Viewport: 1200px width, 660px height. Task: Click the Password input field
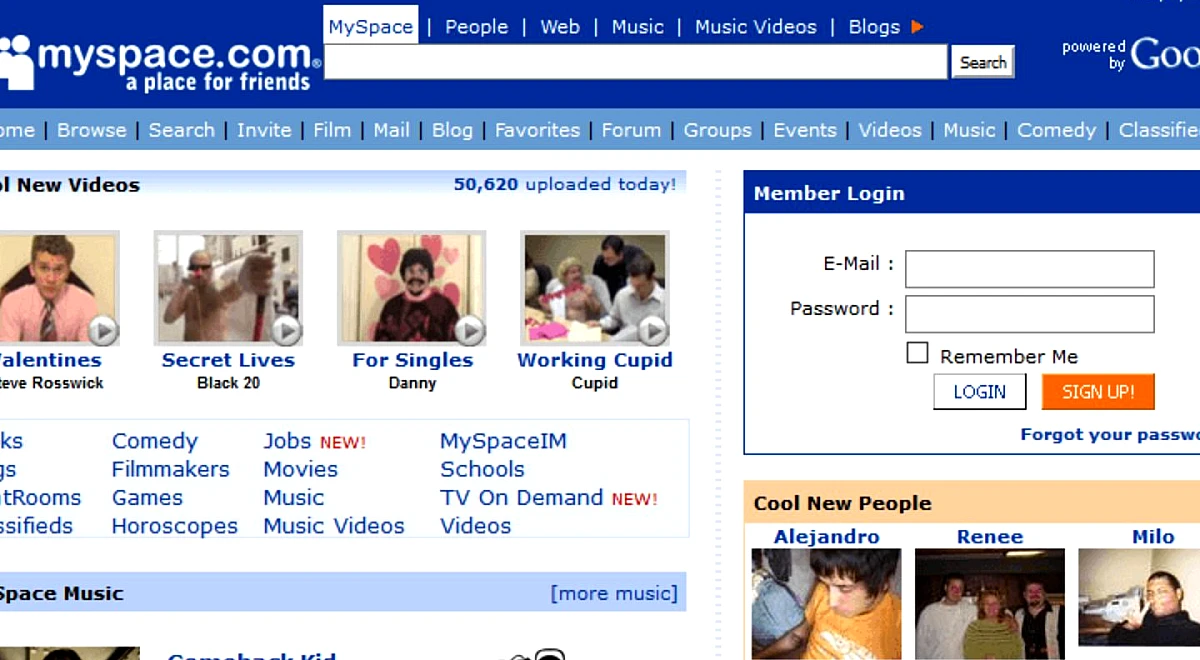click(x=1029, y=314)
